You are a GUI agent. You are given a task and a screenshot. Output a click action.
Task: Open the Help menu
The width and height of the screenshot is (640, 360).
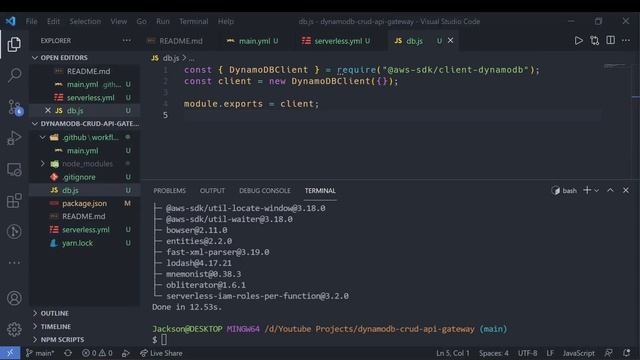225,21
